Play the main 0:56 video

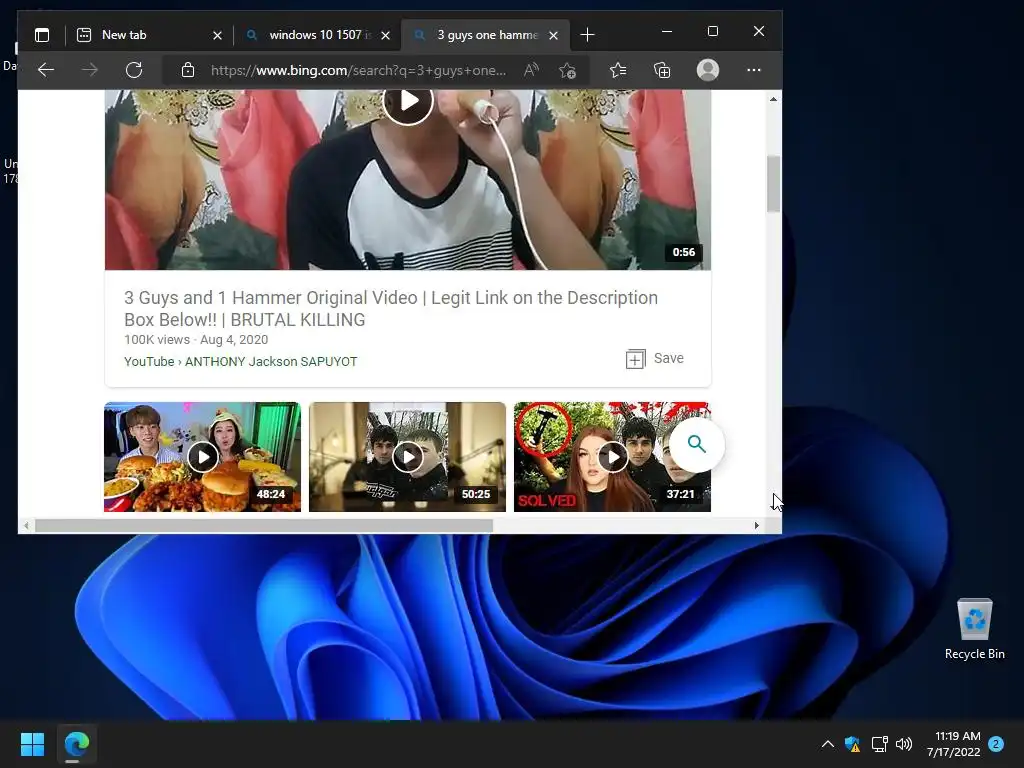(x=408, y=101)
